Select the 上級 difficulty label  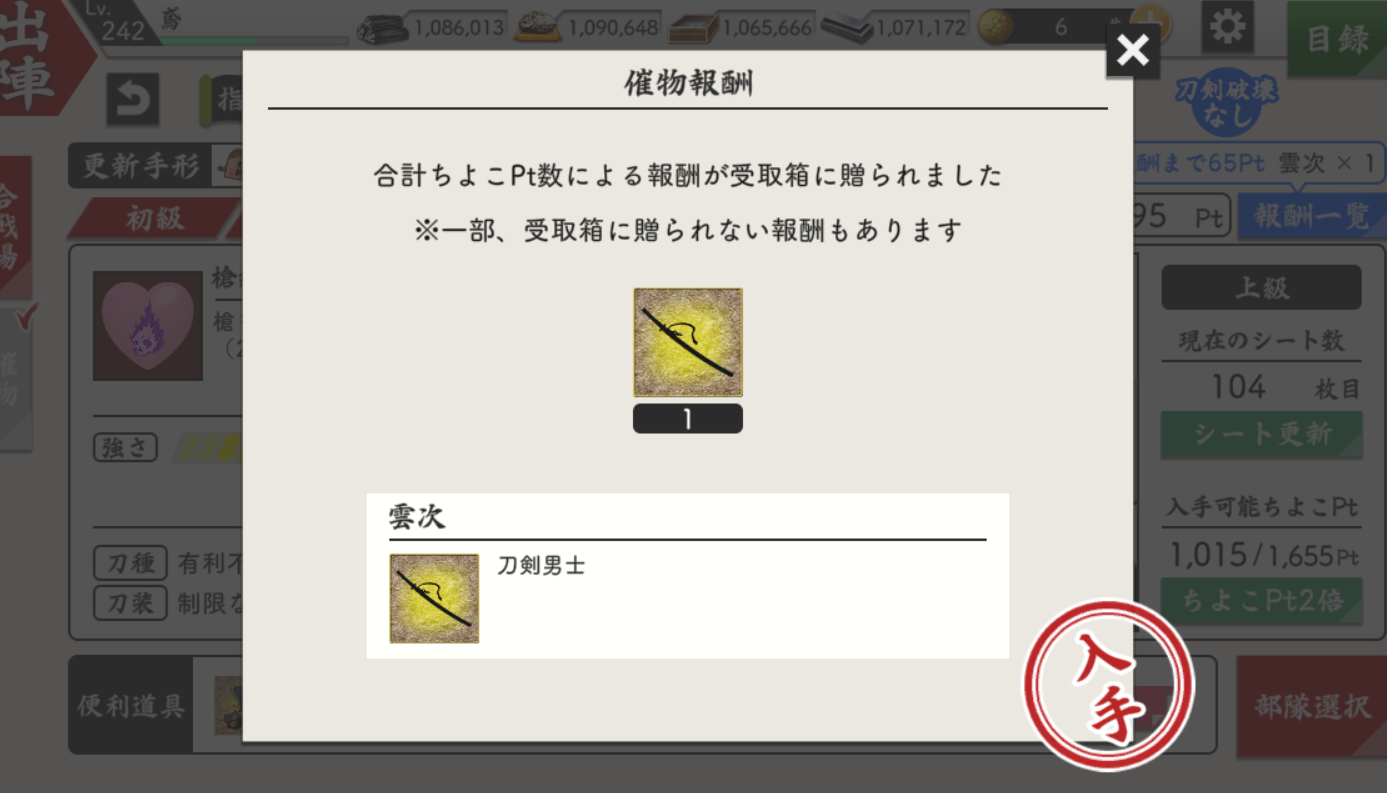pyautogui.click(x=1261, y=287)
